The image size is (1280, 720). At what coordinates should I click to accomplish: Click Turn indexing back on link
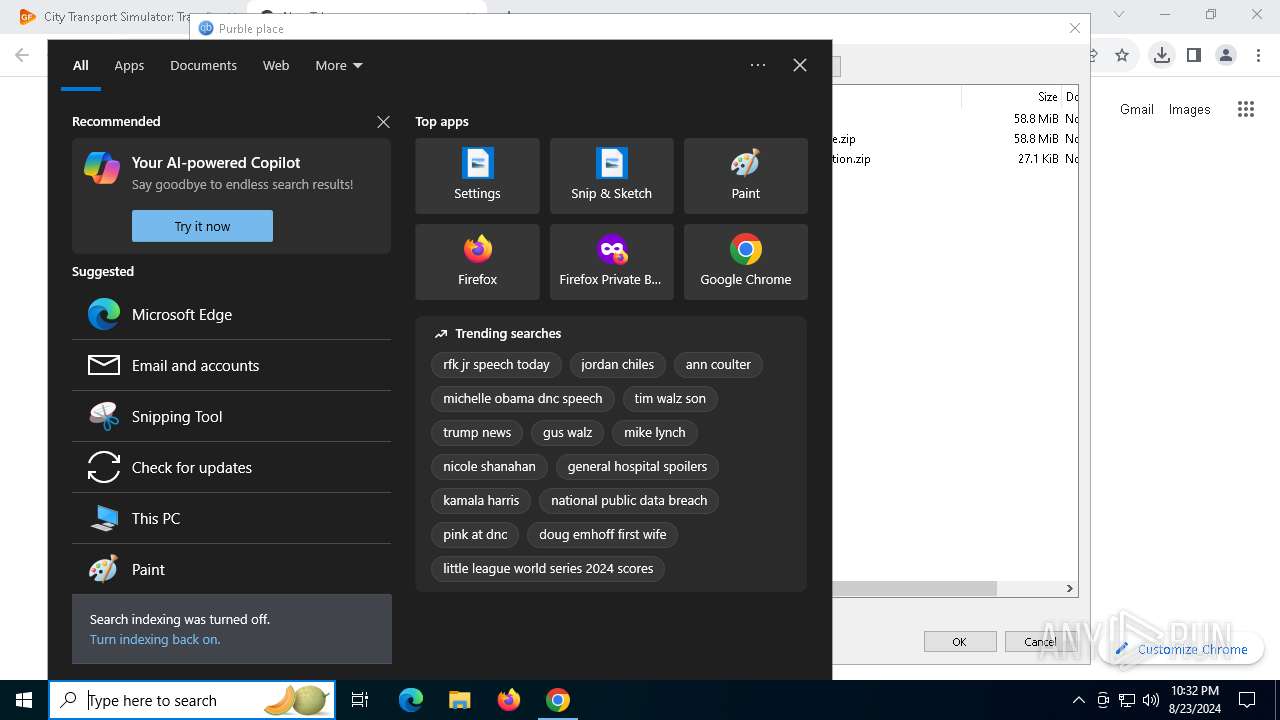(x=155, y=639)
